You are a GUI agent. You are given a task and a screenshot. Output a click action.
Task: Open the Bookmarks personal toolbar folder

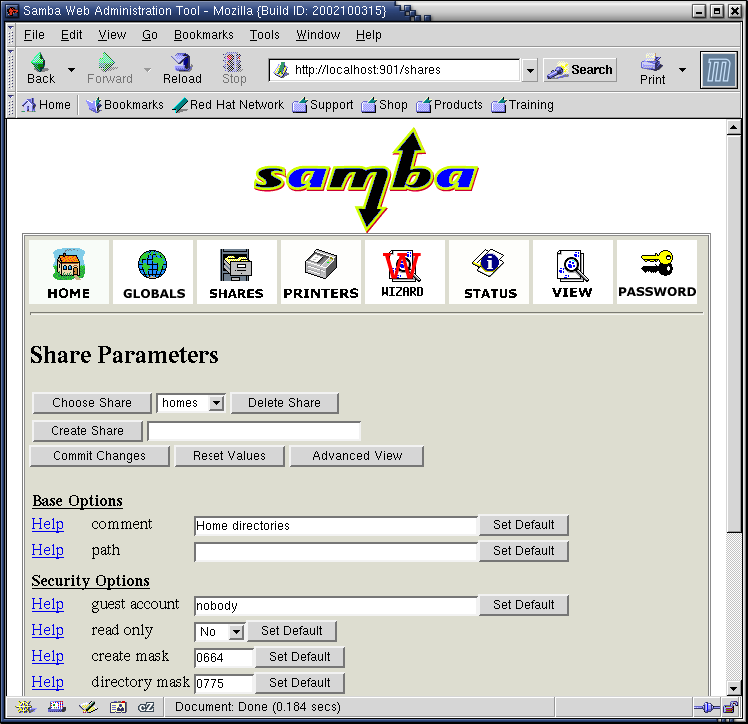(125, 105)
